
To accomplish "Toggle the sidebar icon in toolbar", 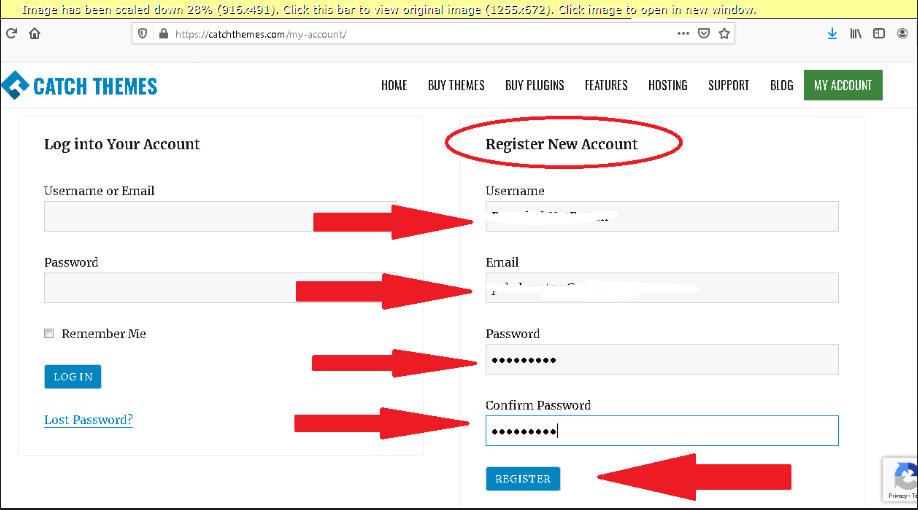I will point(879,33).
